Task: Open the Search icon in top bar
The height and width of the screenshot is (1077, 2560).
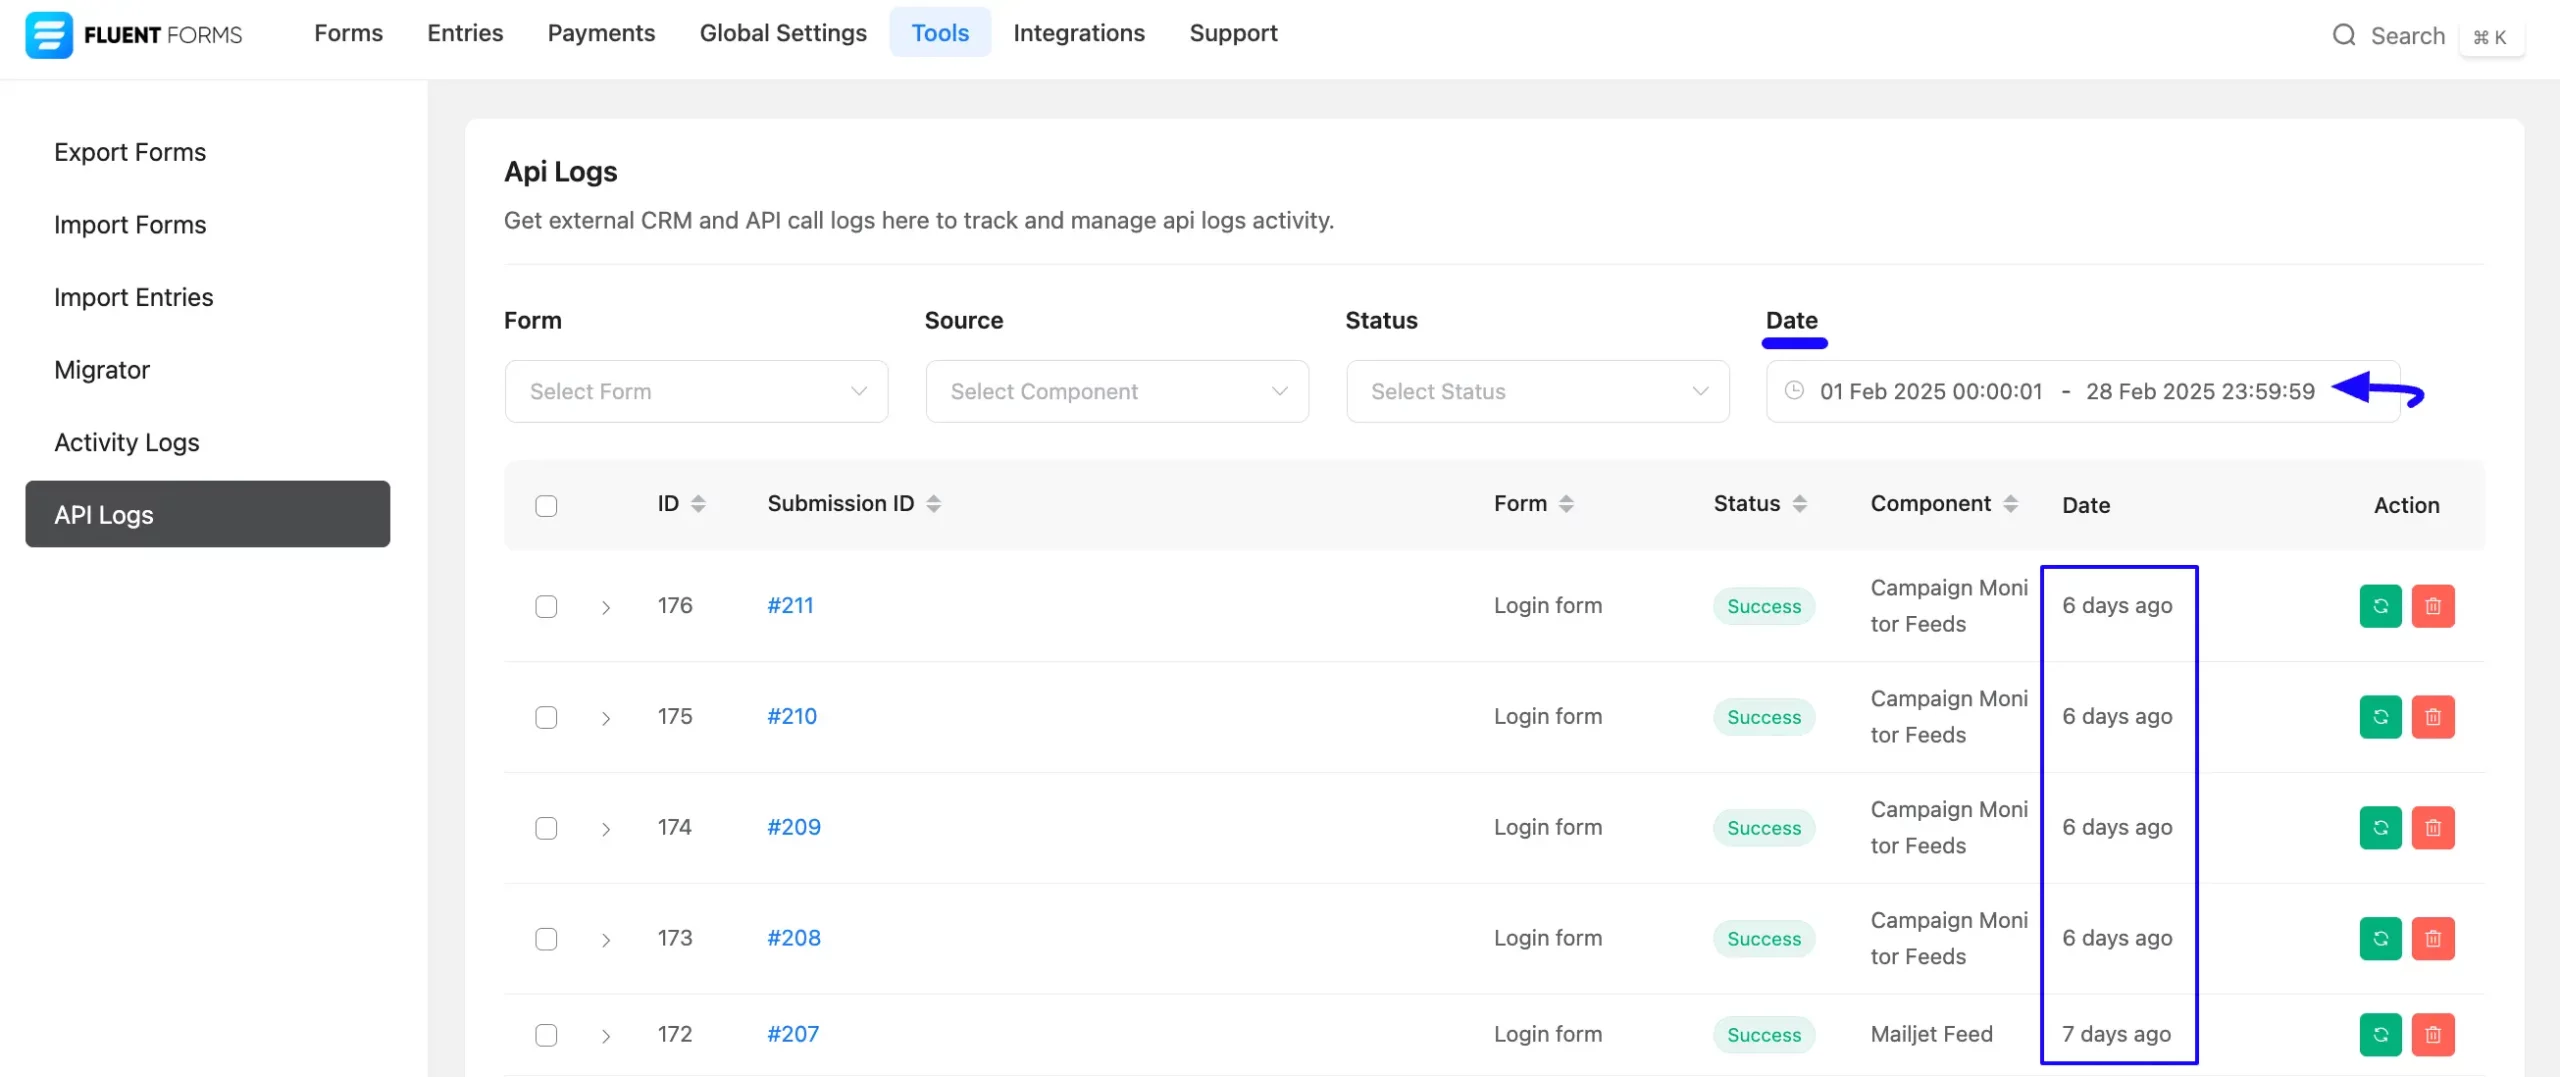Action: (2344, 34)
